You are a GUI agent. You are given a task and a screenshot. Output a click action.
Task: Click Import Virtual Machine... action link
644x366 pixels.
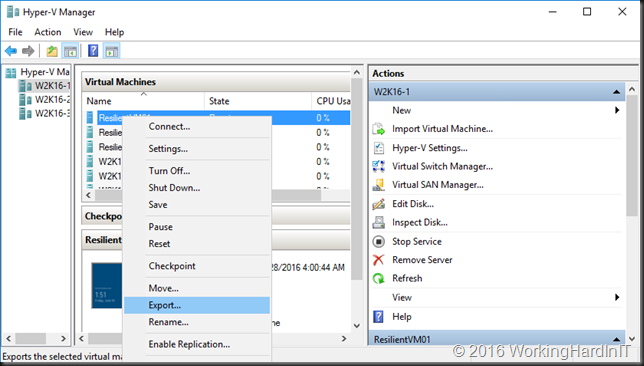pos(442,129)
